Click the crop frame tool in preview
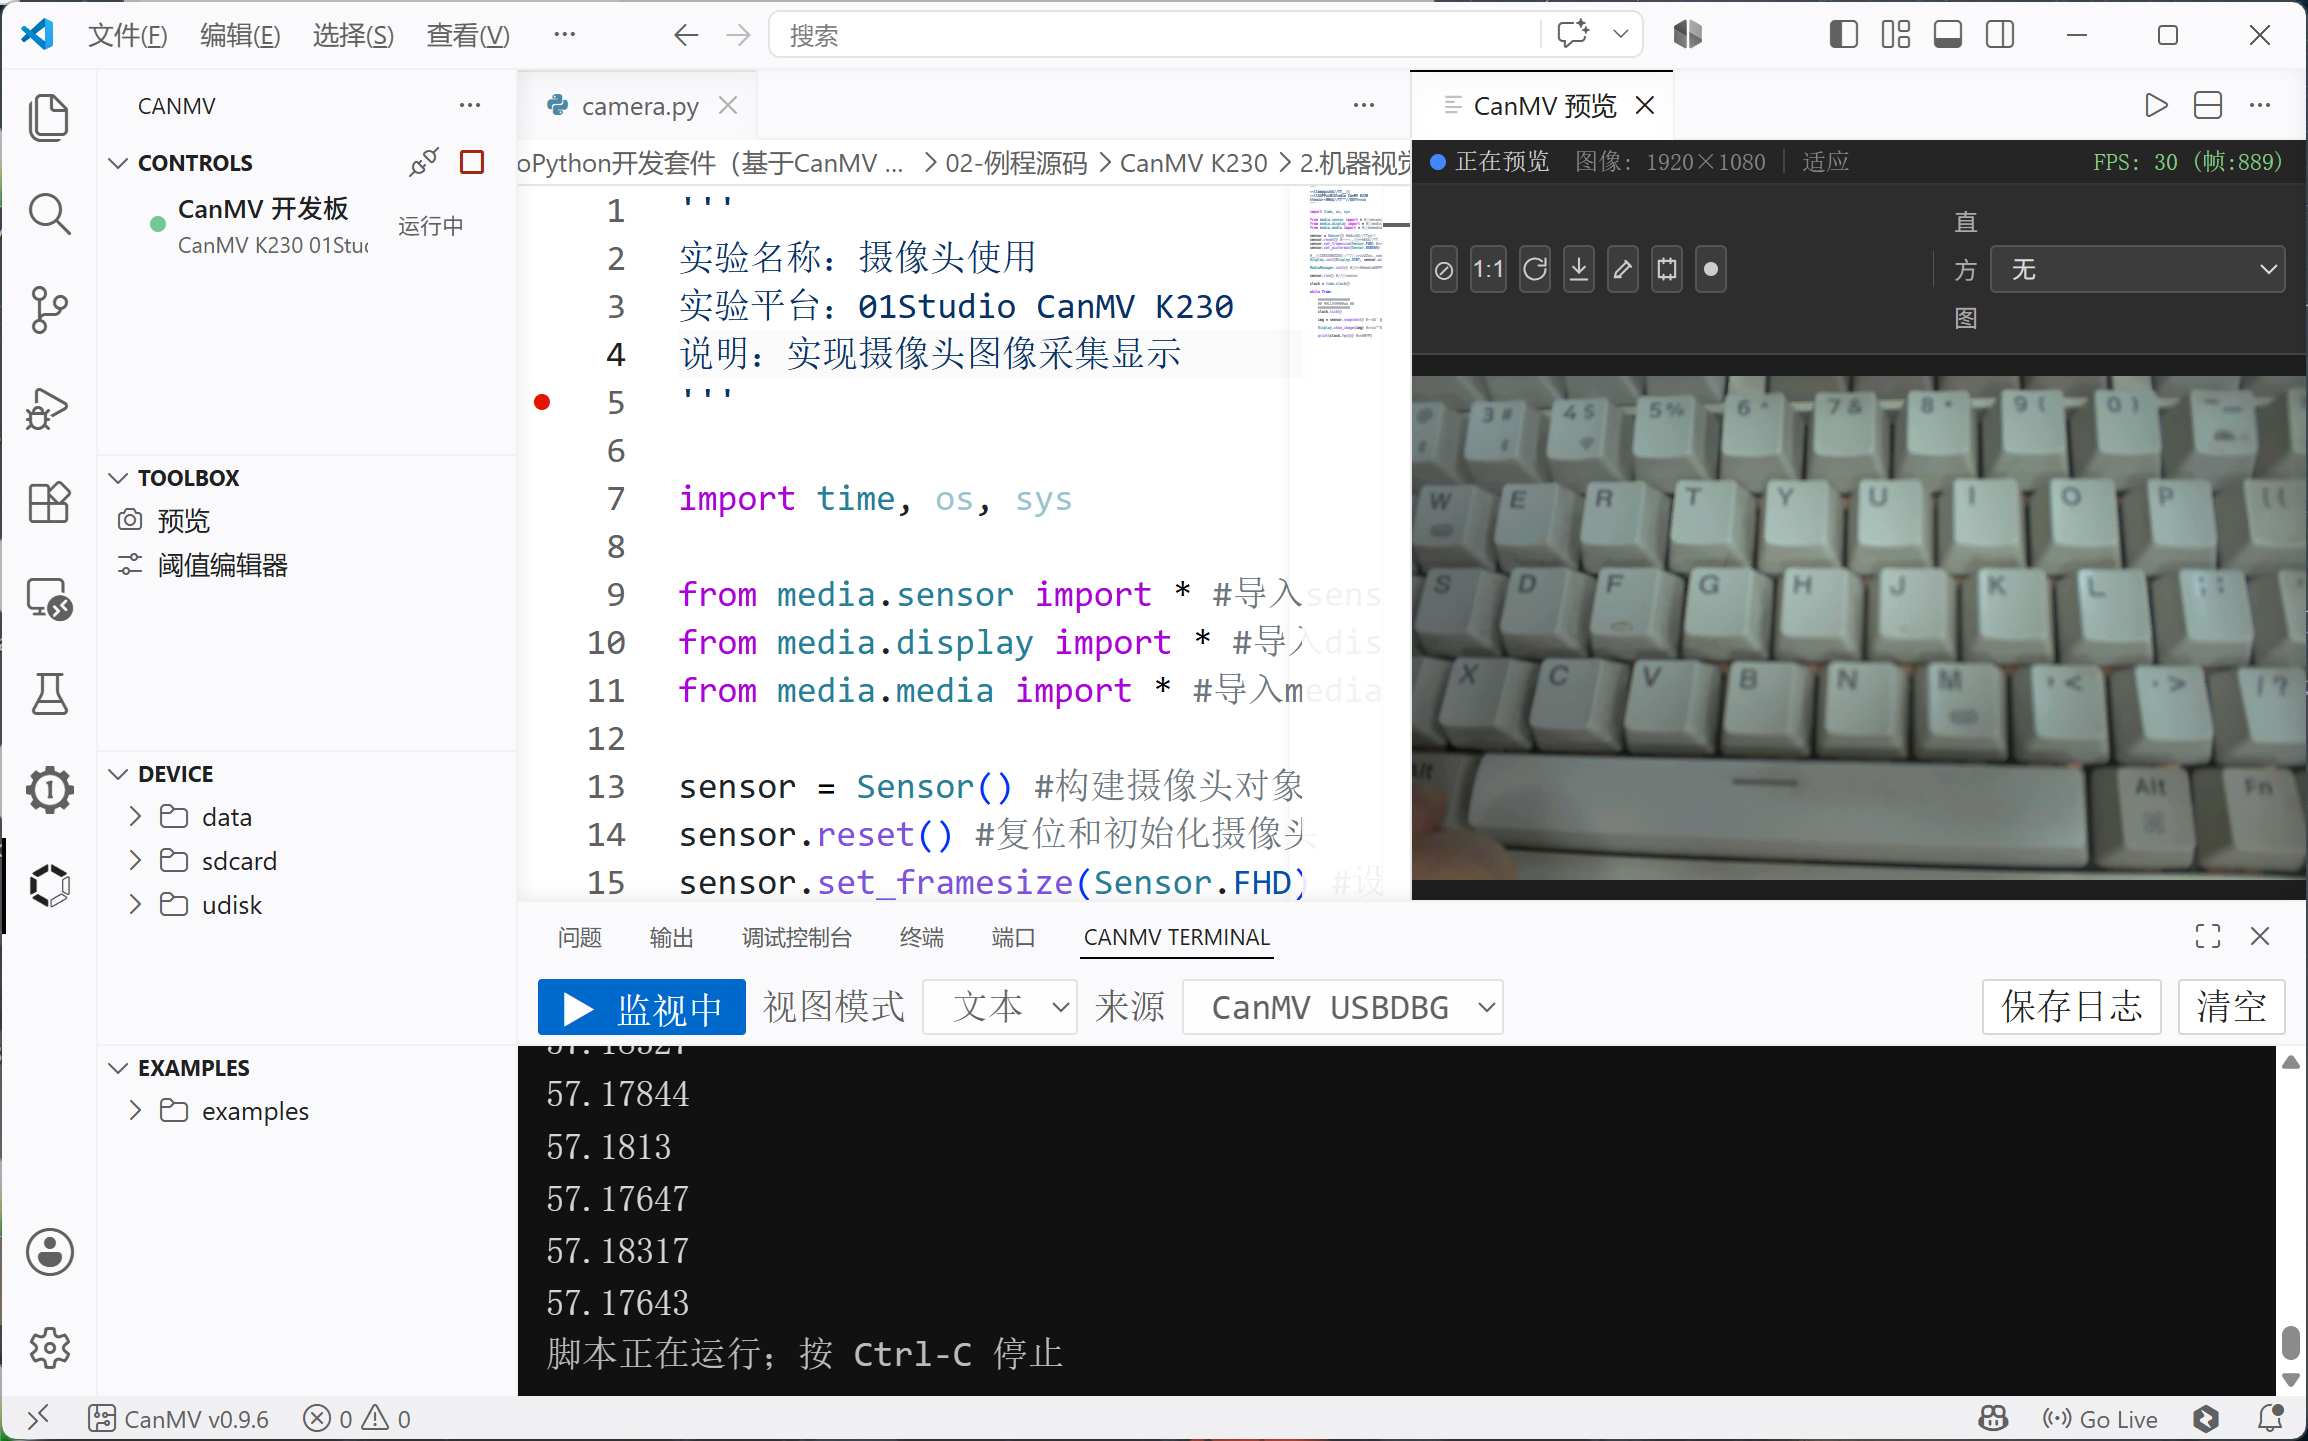The width and height of the screenshot is (2308, 1441). 1667,270
